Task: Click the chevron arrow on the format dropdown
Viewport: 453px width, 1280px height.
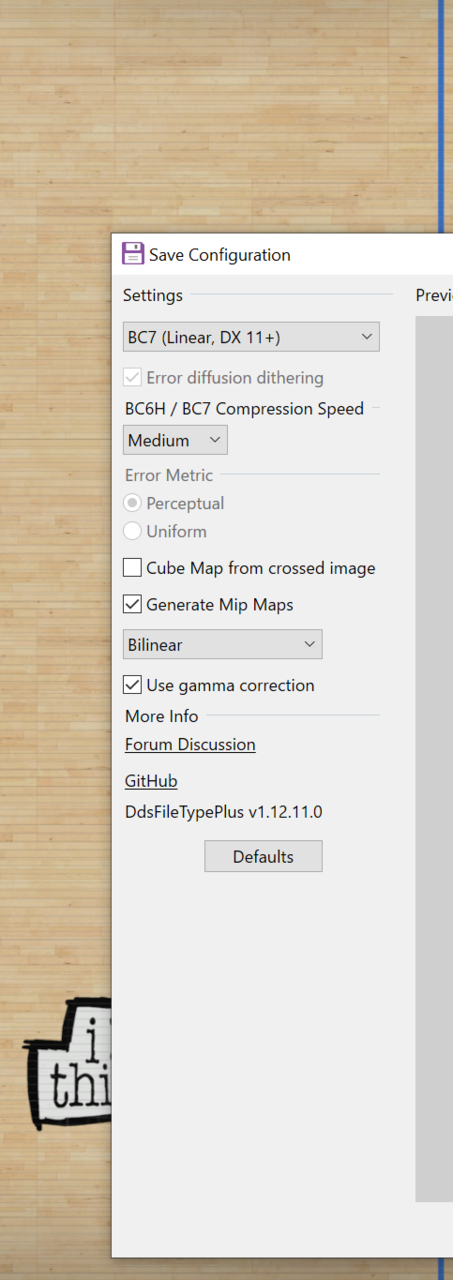Action: pos(366,337)
